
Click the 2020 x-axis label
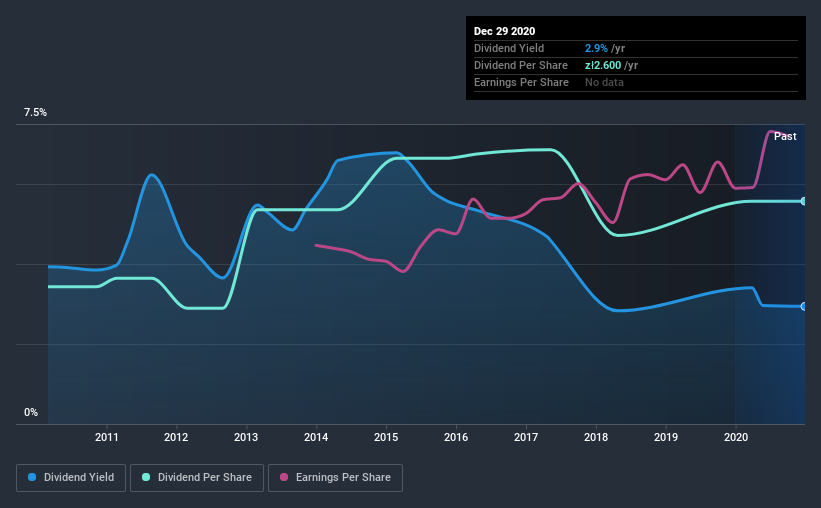pos(736,437)
